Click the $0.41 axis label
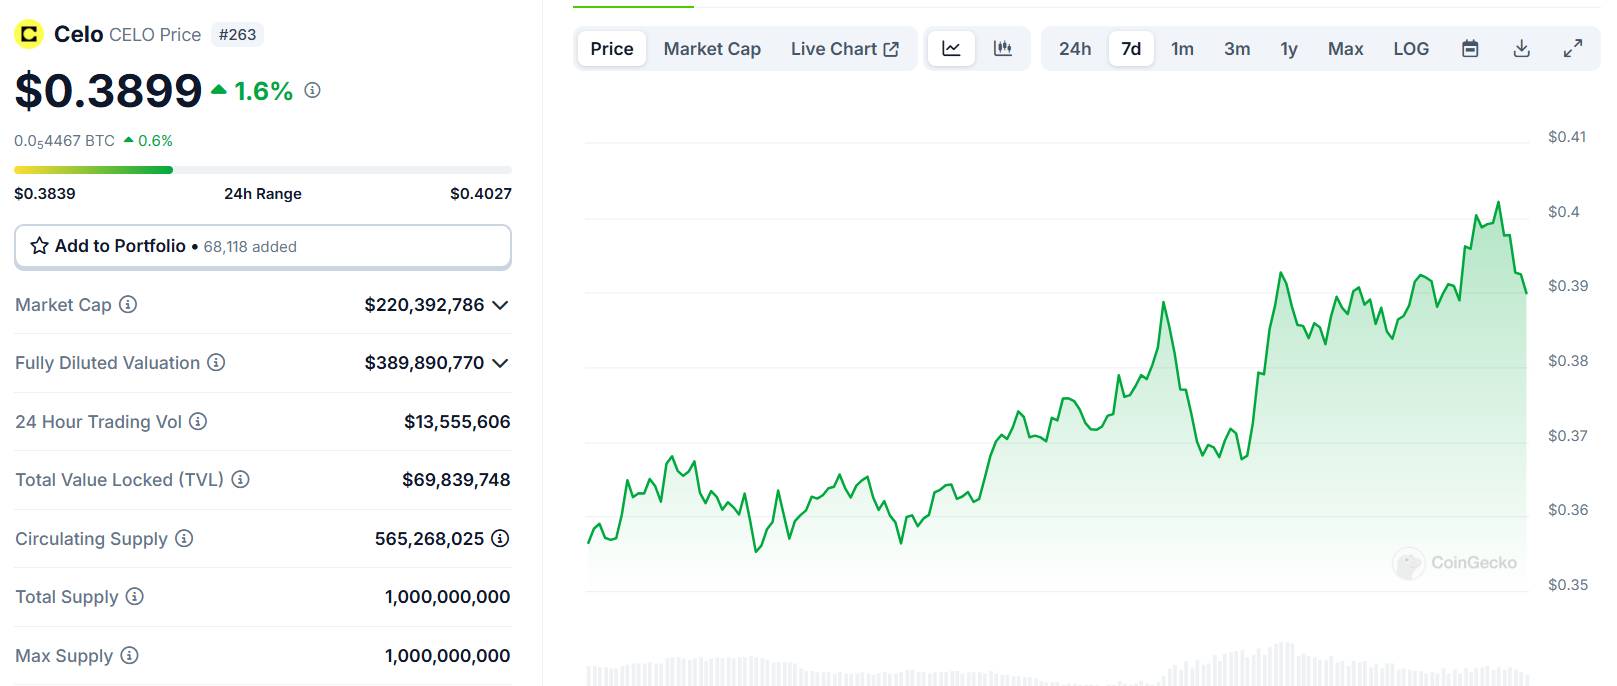Viewport: 1617px width, 686px height. (1567, 137)
